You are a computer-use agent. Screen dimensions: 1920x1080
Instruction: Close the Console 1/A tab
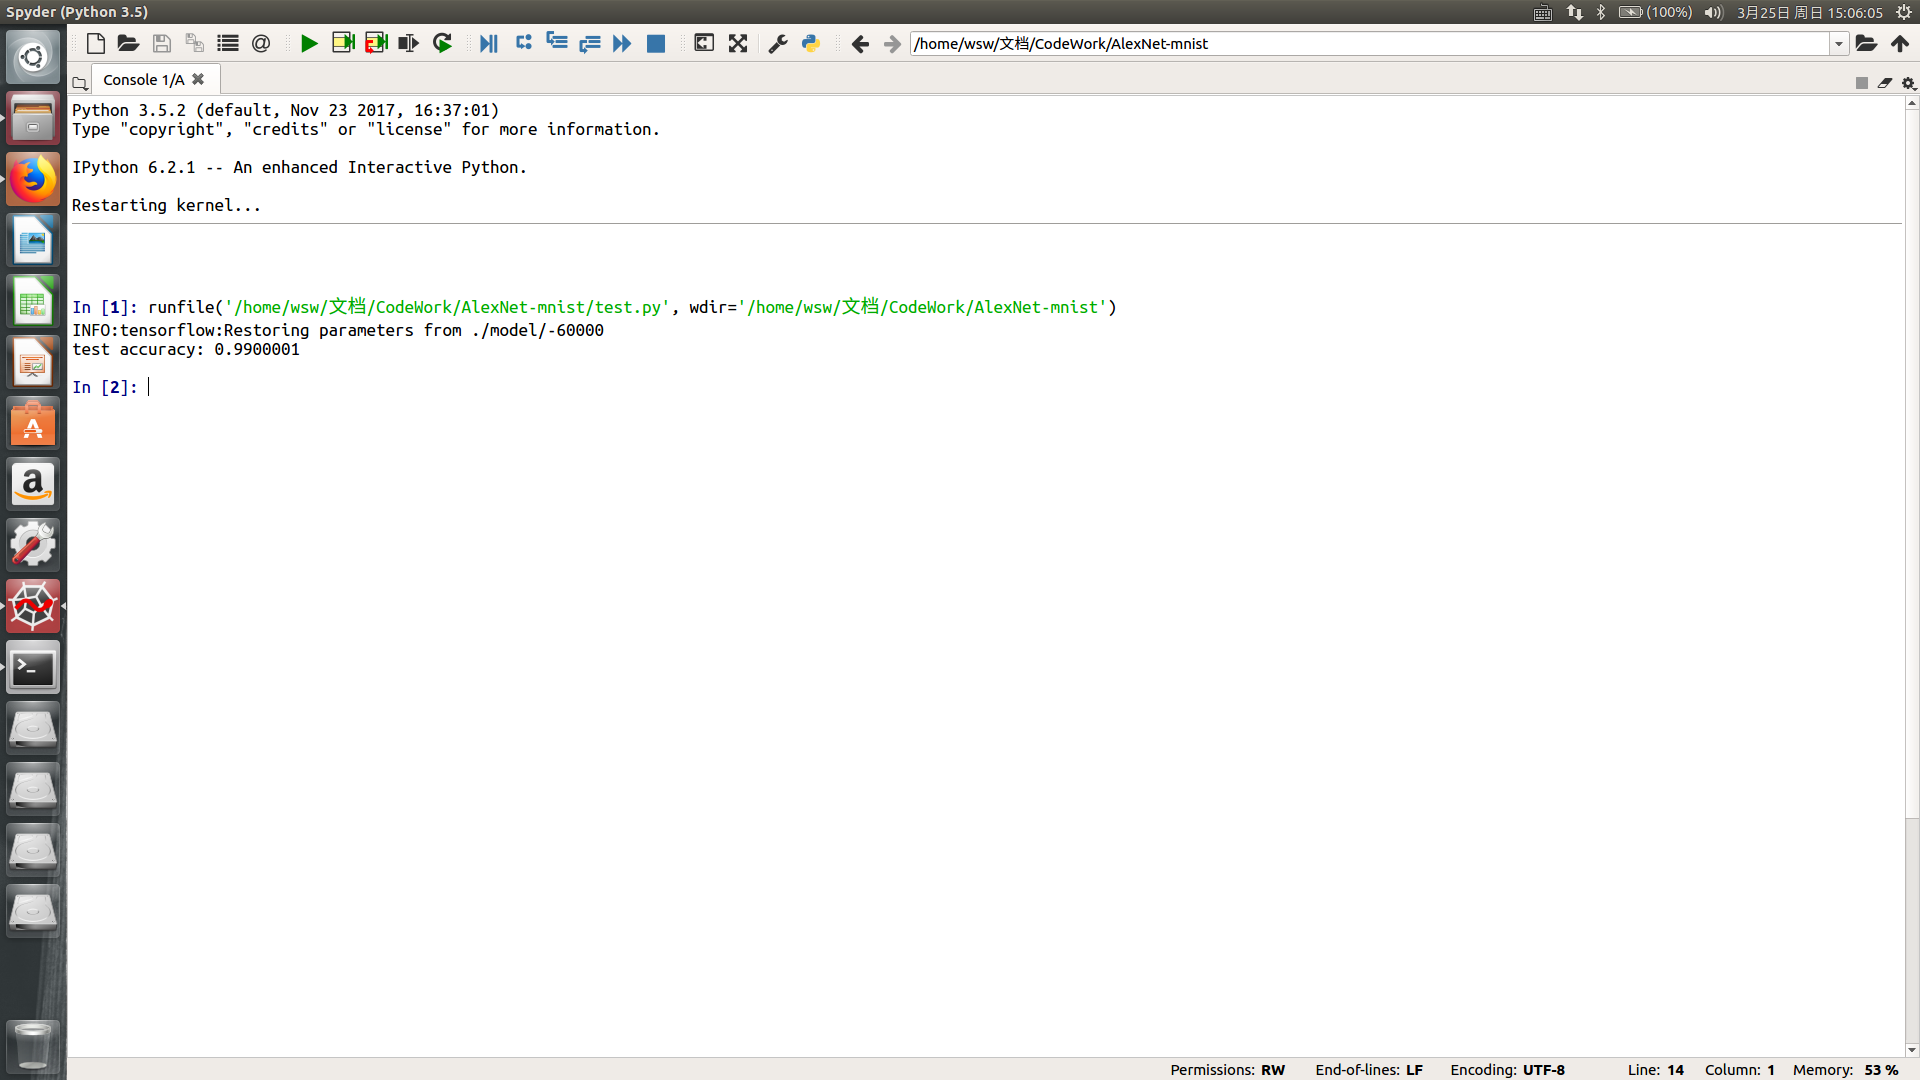[198, 79]
